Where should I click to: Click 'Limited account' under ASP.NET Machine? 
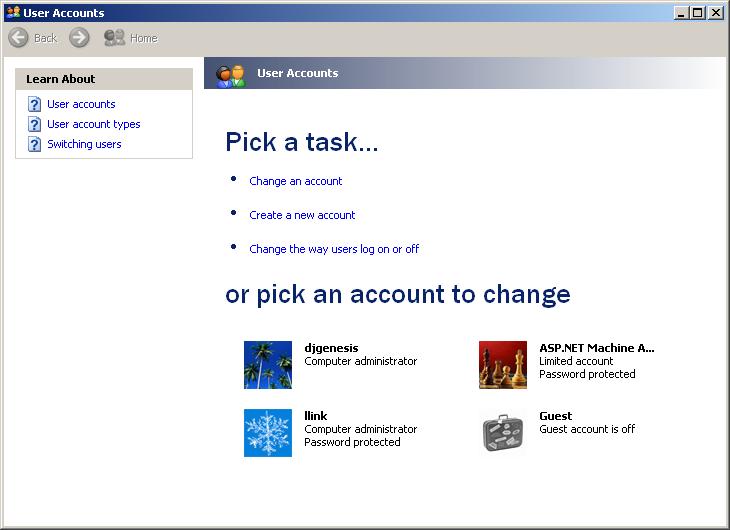coord(576,361)
